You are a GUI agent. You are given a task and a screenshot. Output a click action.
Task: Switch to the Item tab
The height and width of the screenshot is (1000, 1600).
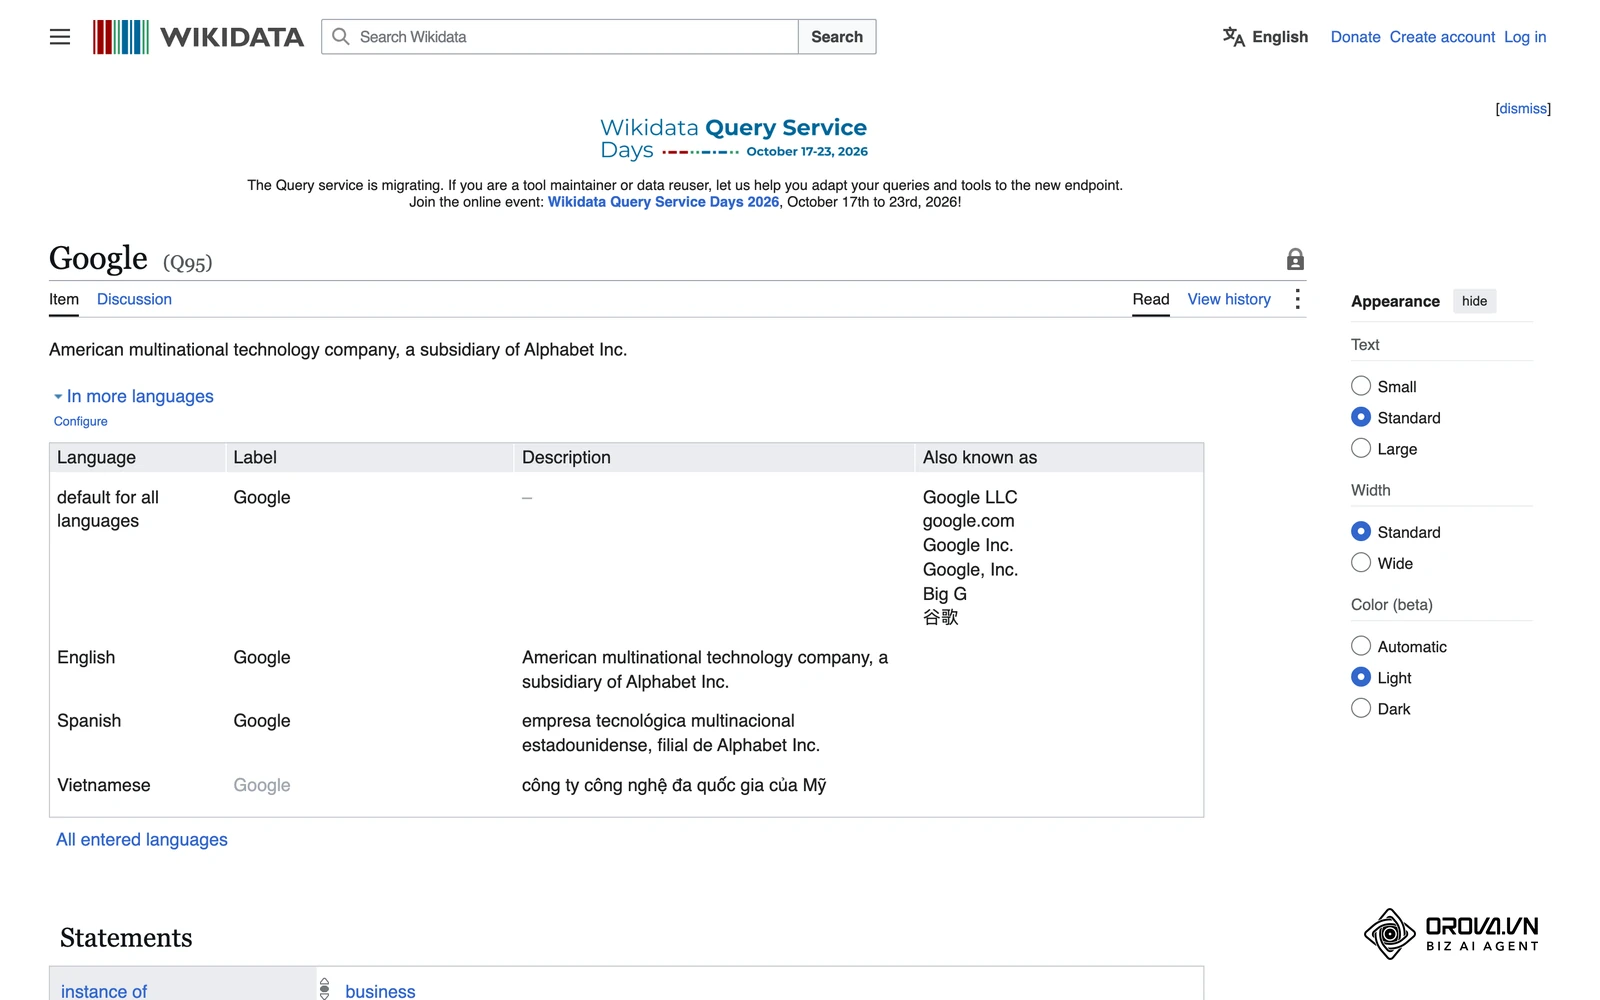[x=64, y=299]
